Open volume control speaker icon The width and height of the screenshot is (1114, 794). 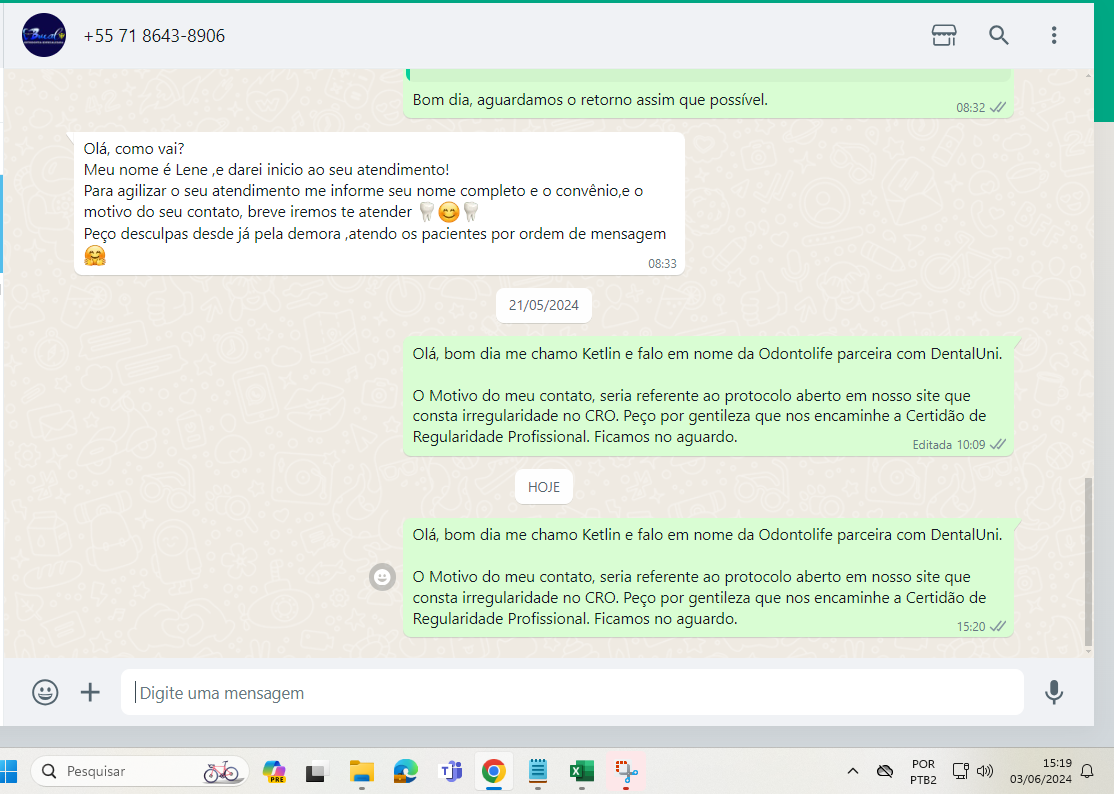coord(985,771)
